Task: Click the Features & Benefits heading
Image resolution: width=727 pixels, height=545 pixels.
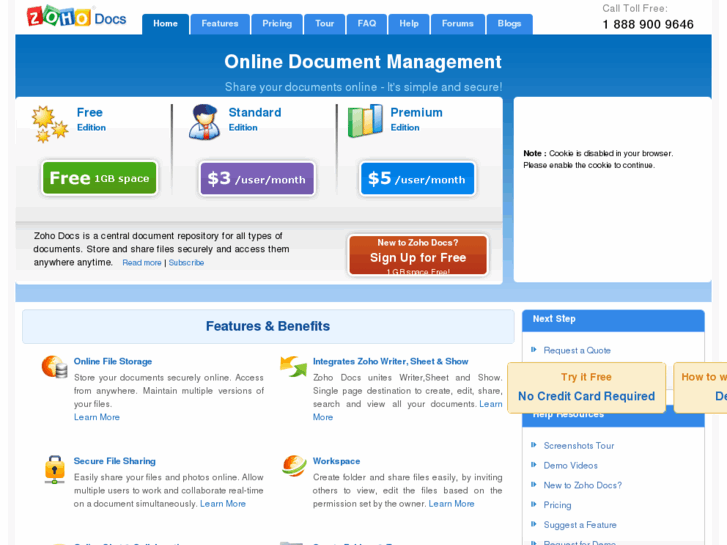Action: point(268,326)
